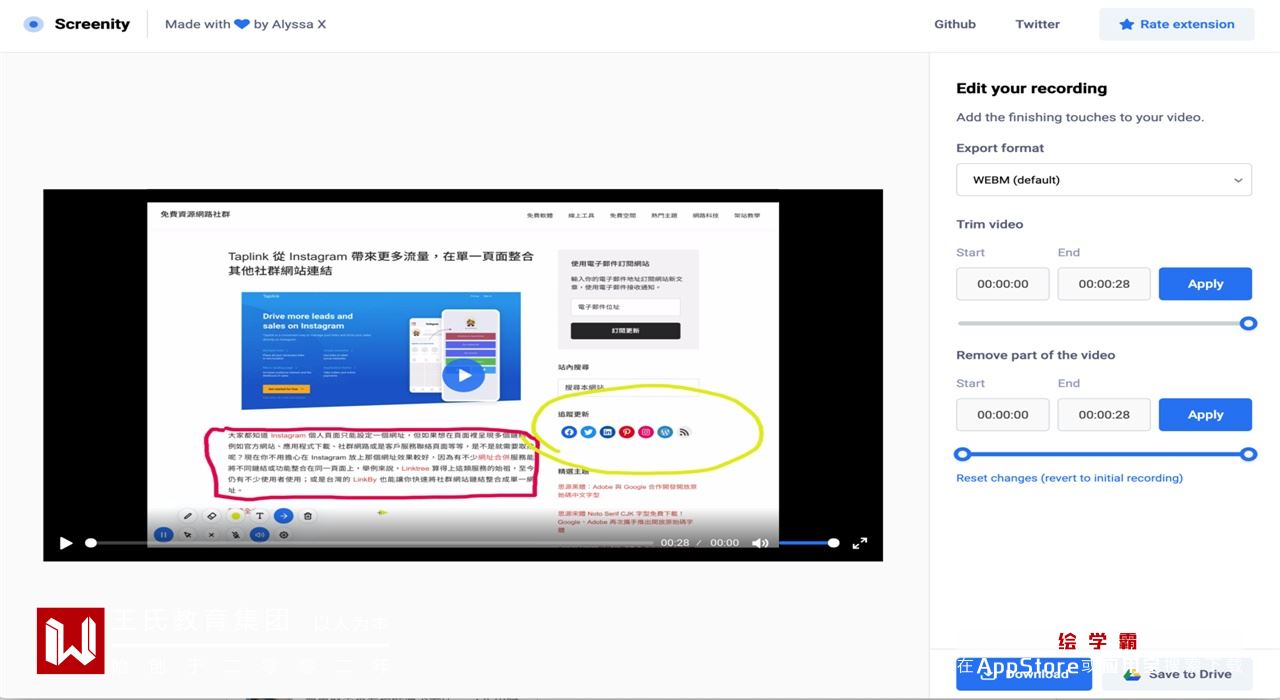Open the Twitter link
1280x700 pixels.
click(1037, 24)
